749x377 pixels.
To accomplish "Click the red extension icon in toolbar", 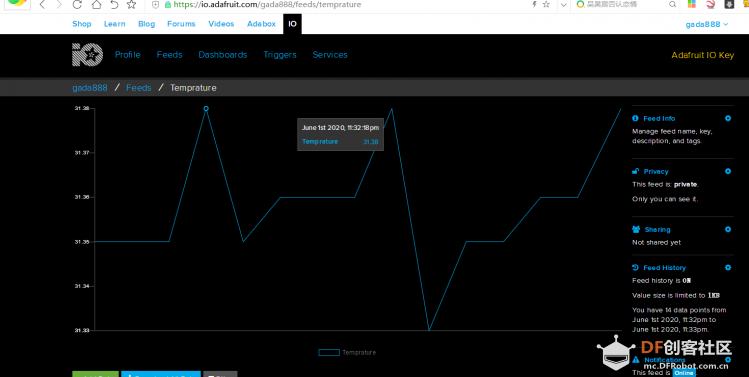I will pos(710,4).
